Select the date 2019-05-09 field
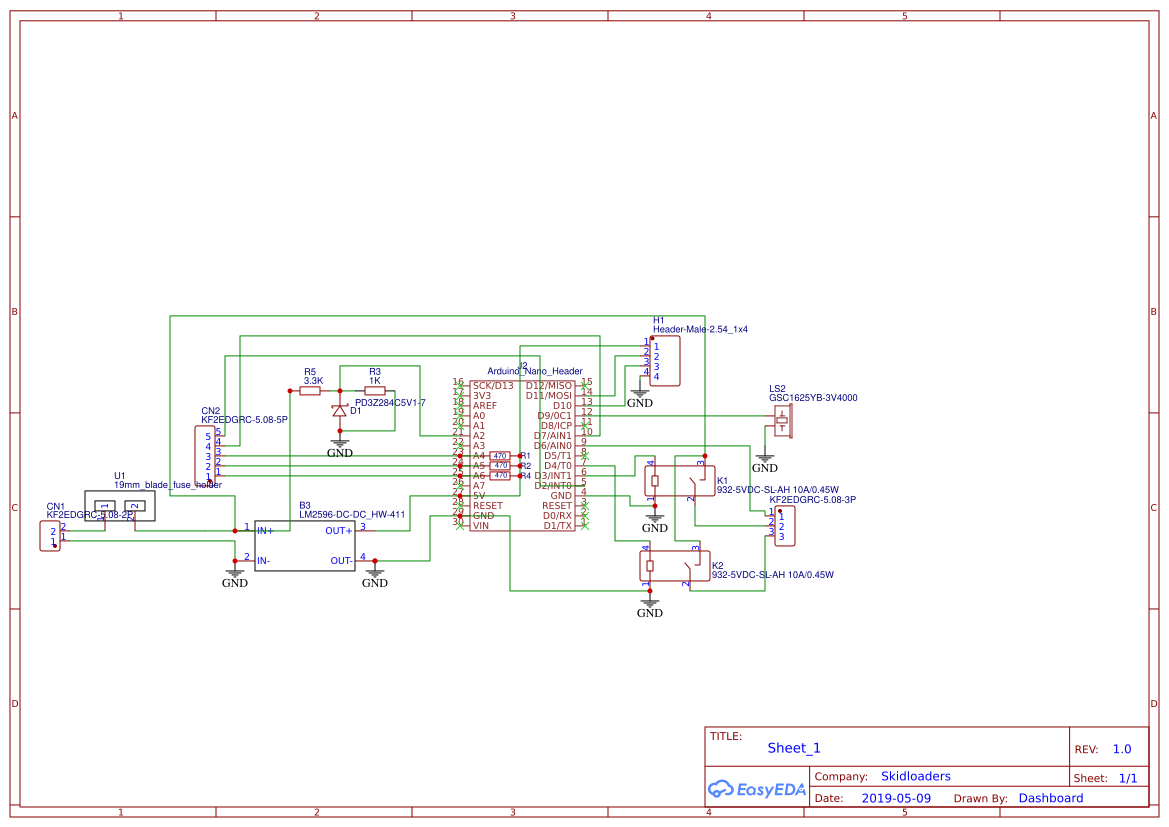Image resolution: width=1169 pixels, height=827 pixels. [x=896, y=798]
